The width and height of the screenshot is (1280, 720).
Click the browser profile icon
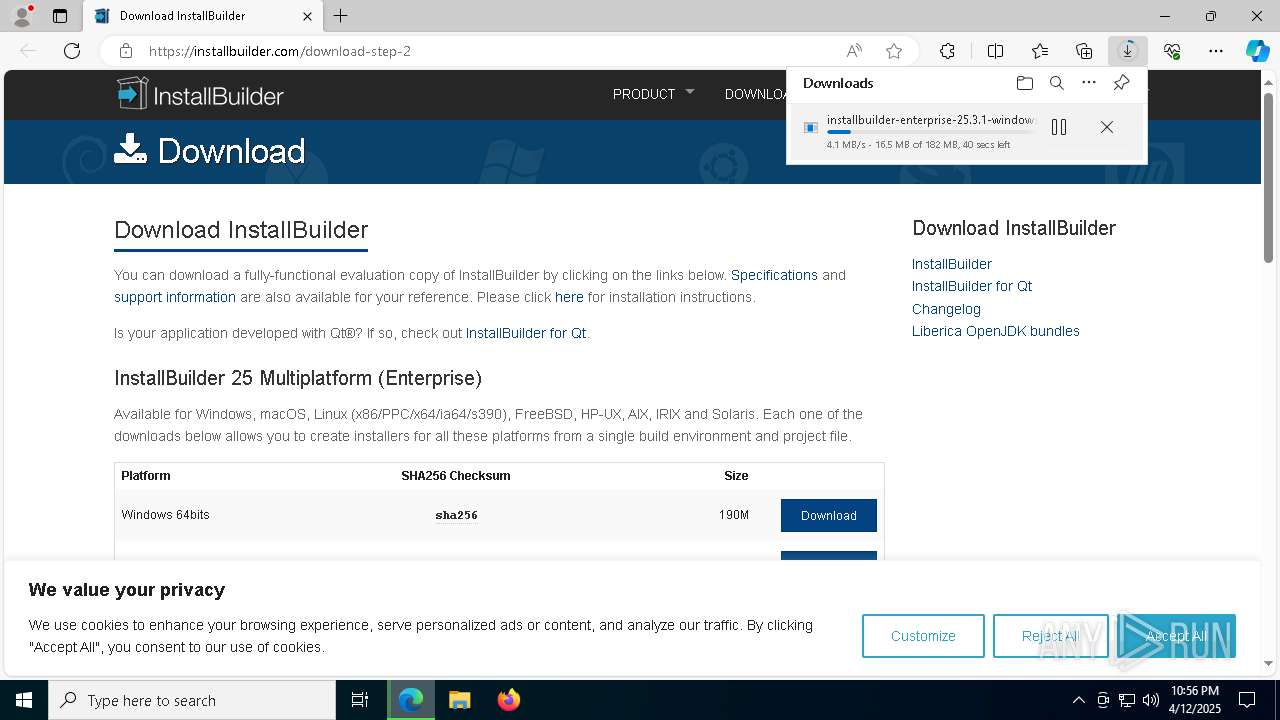pos(22,16)
